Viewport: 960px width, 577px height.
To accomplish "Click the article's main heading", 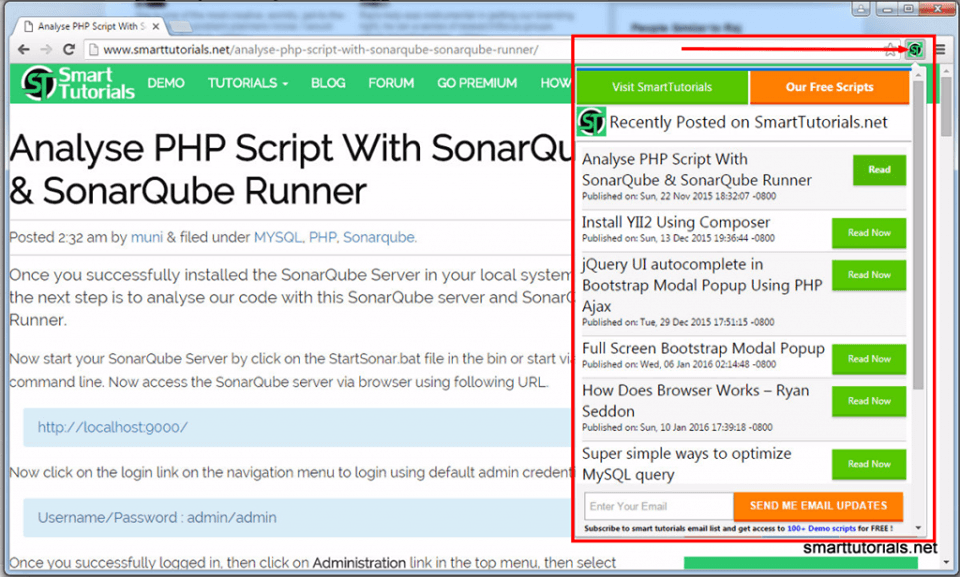I will click(x=291, y=169).
